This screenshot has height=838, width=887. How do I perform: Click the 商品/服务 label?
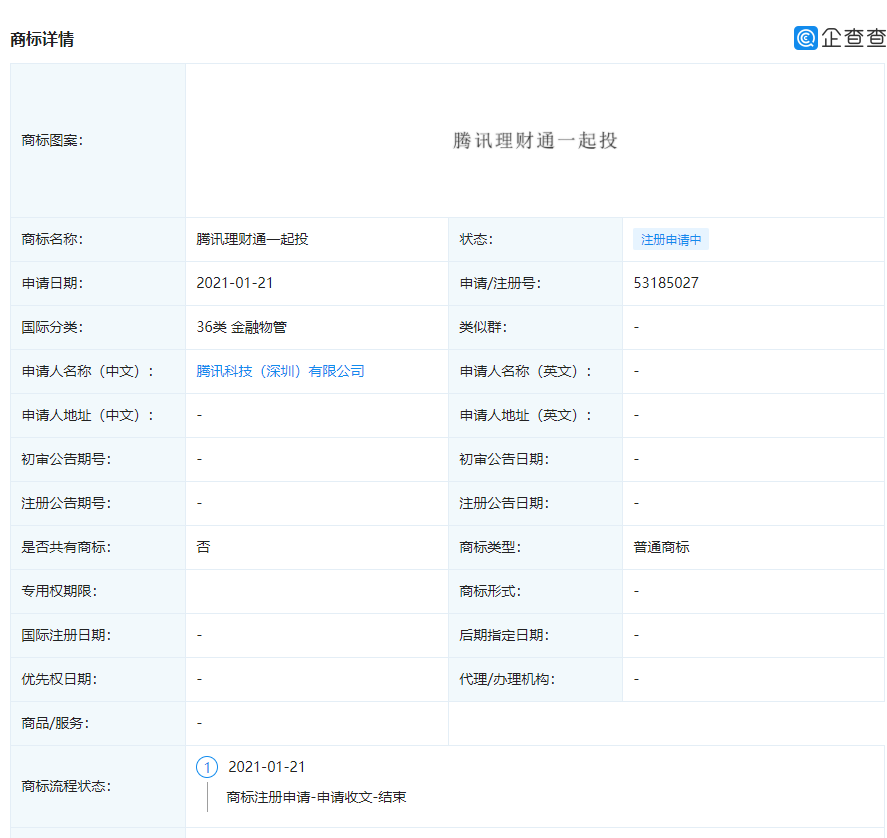tap(55, 723)
